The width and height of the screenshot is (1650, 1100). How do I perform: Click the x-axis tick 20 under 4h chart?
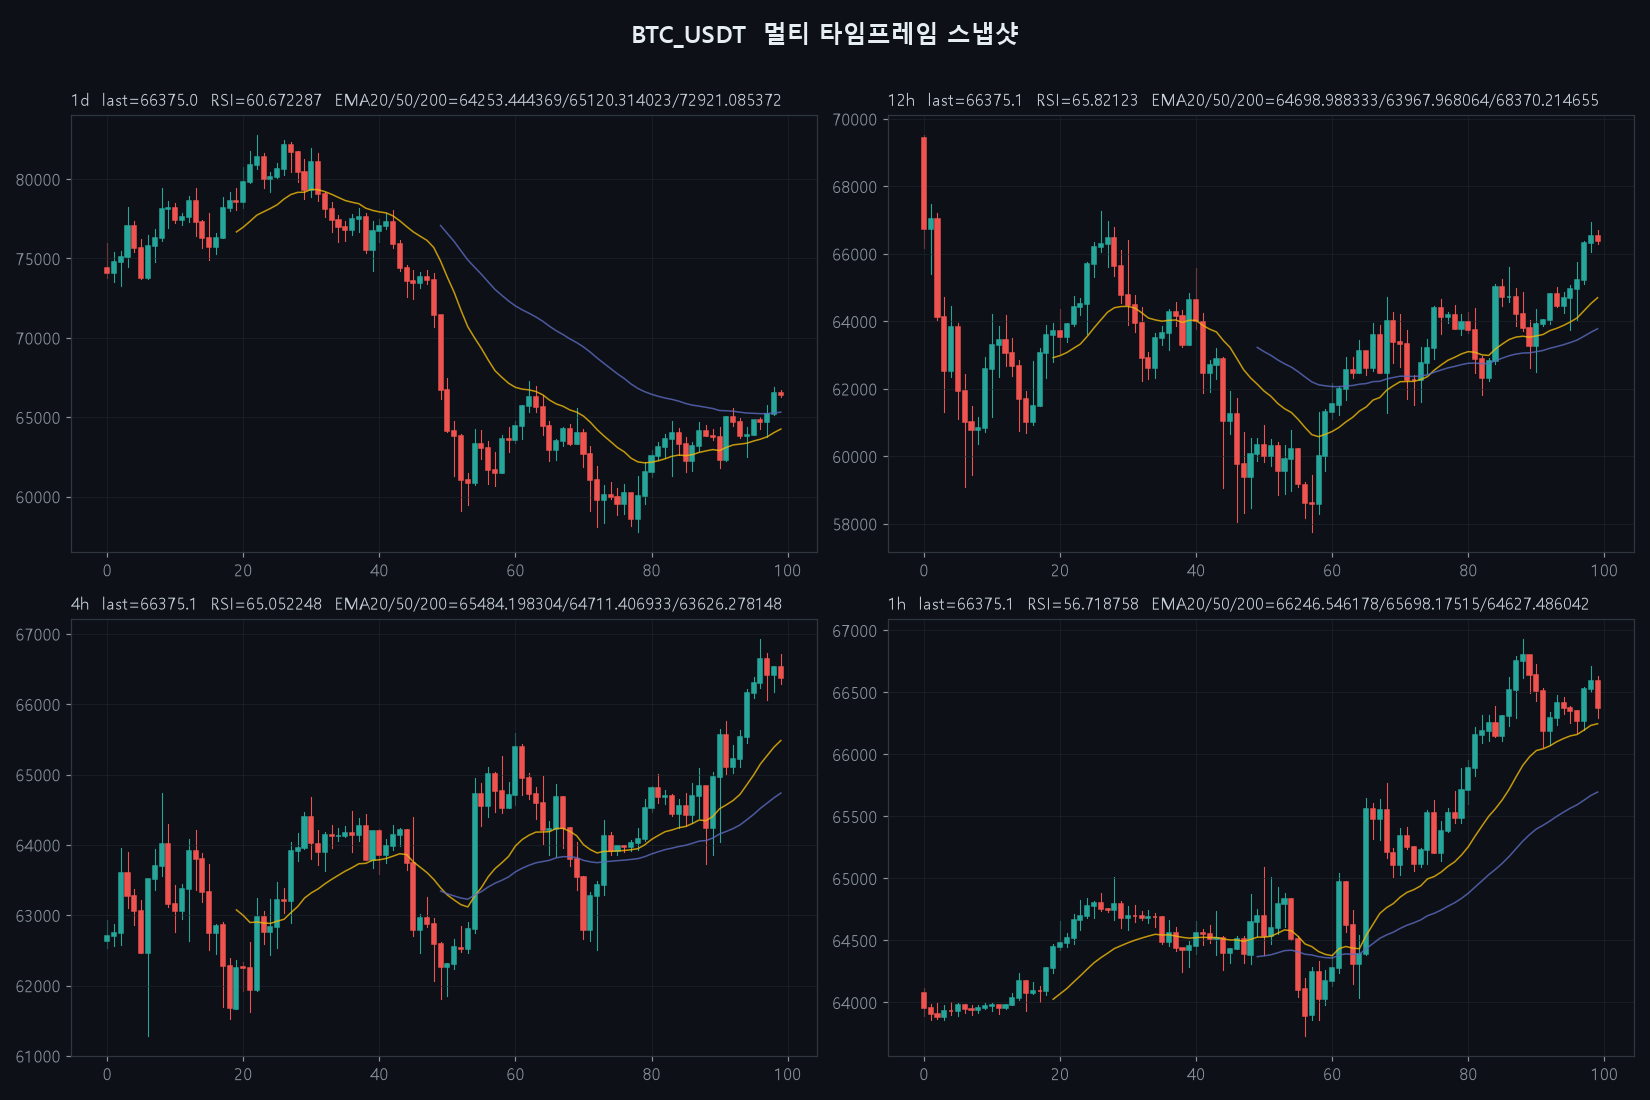coord(243,1074)
